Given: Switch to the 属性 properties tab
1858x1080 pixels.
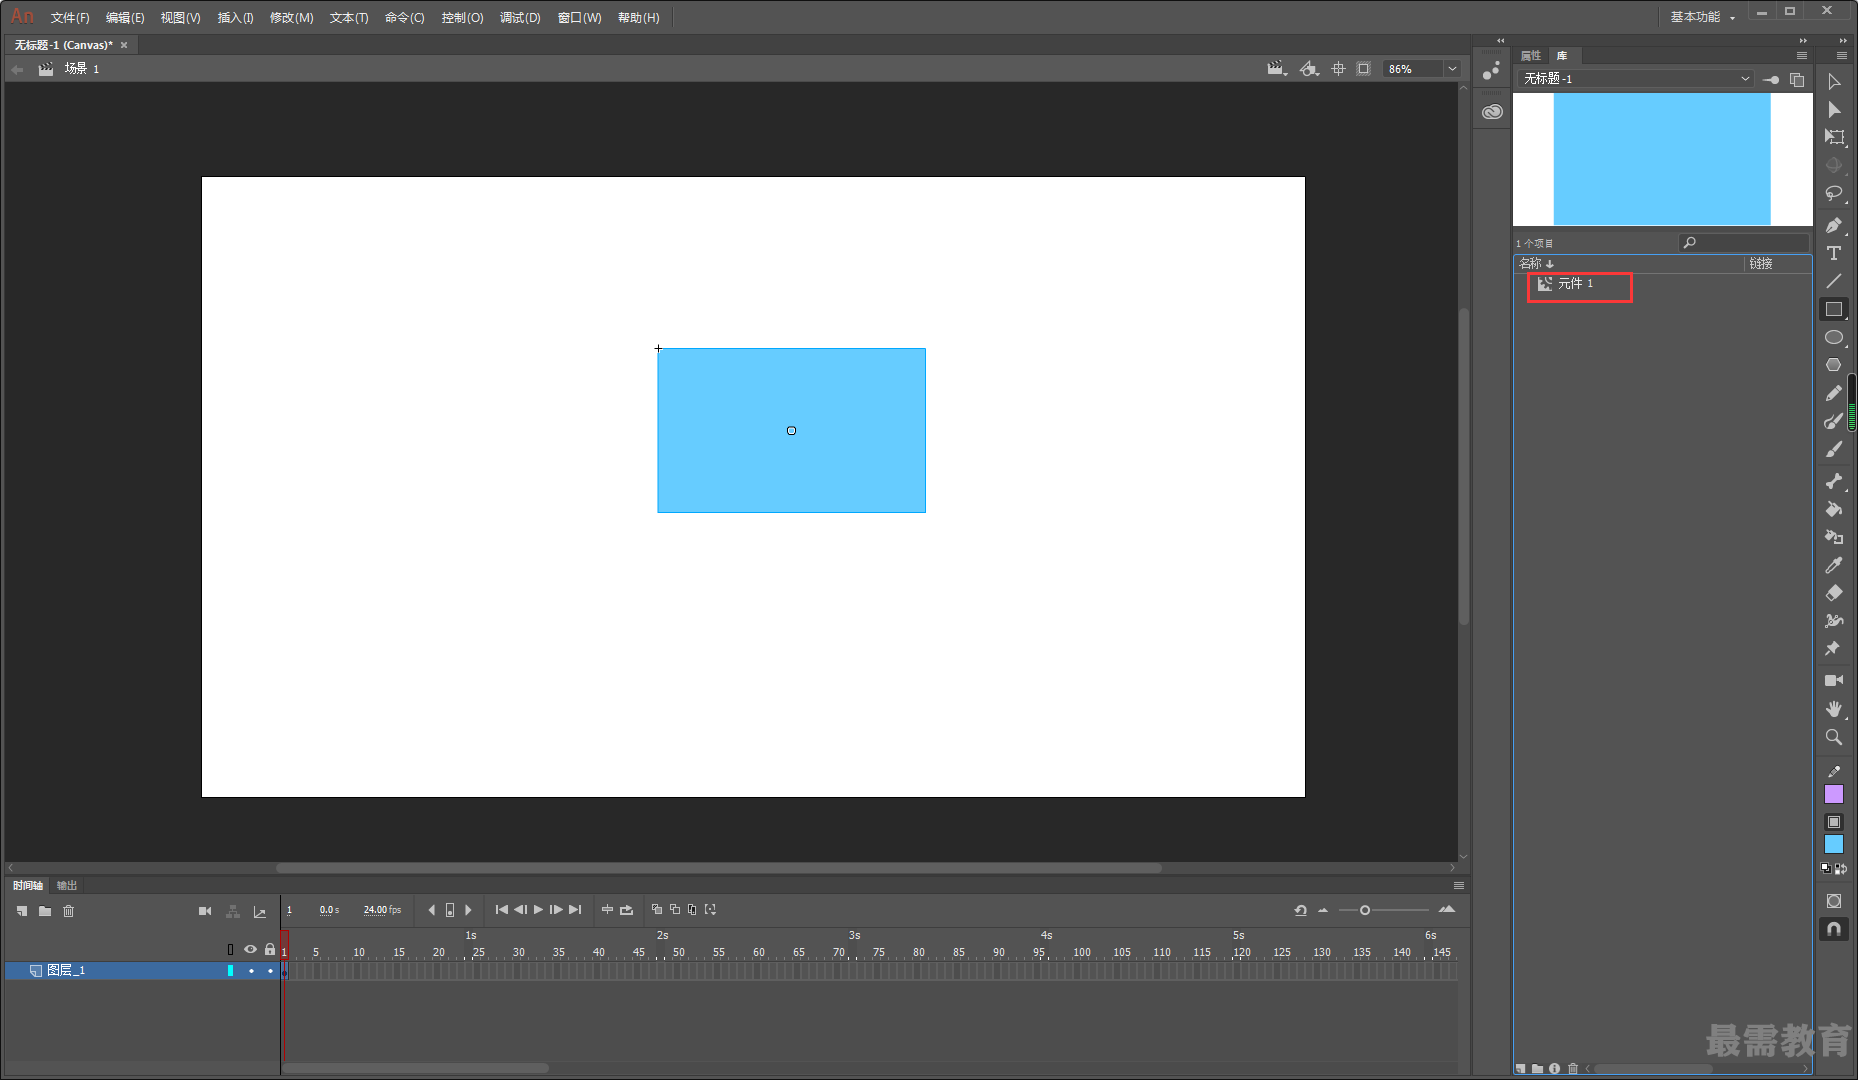Looking at the screenshot, I should click(x=1531, y=56).
